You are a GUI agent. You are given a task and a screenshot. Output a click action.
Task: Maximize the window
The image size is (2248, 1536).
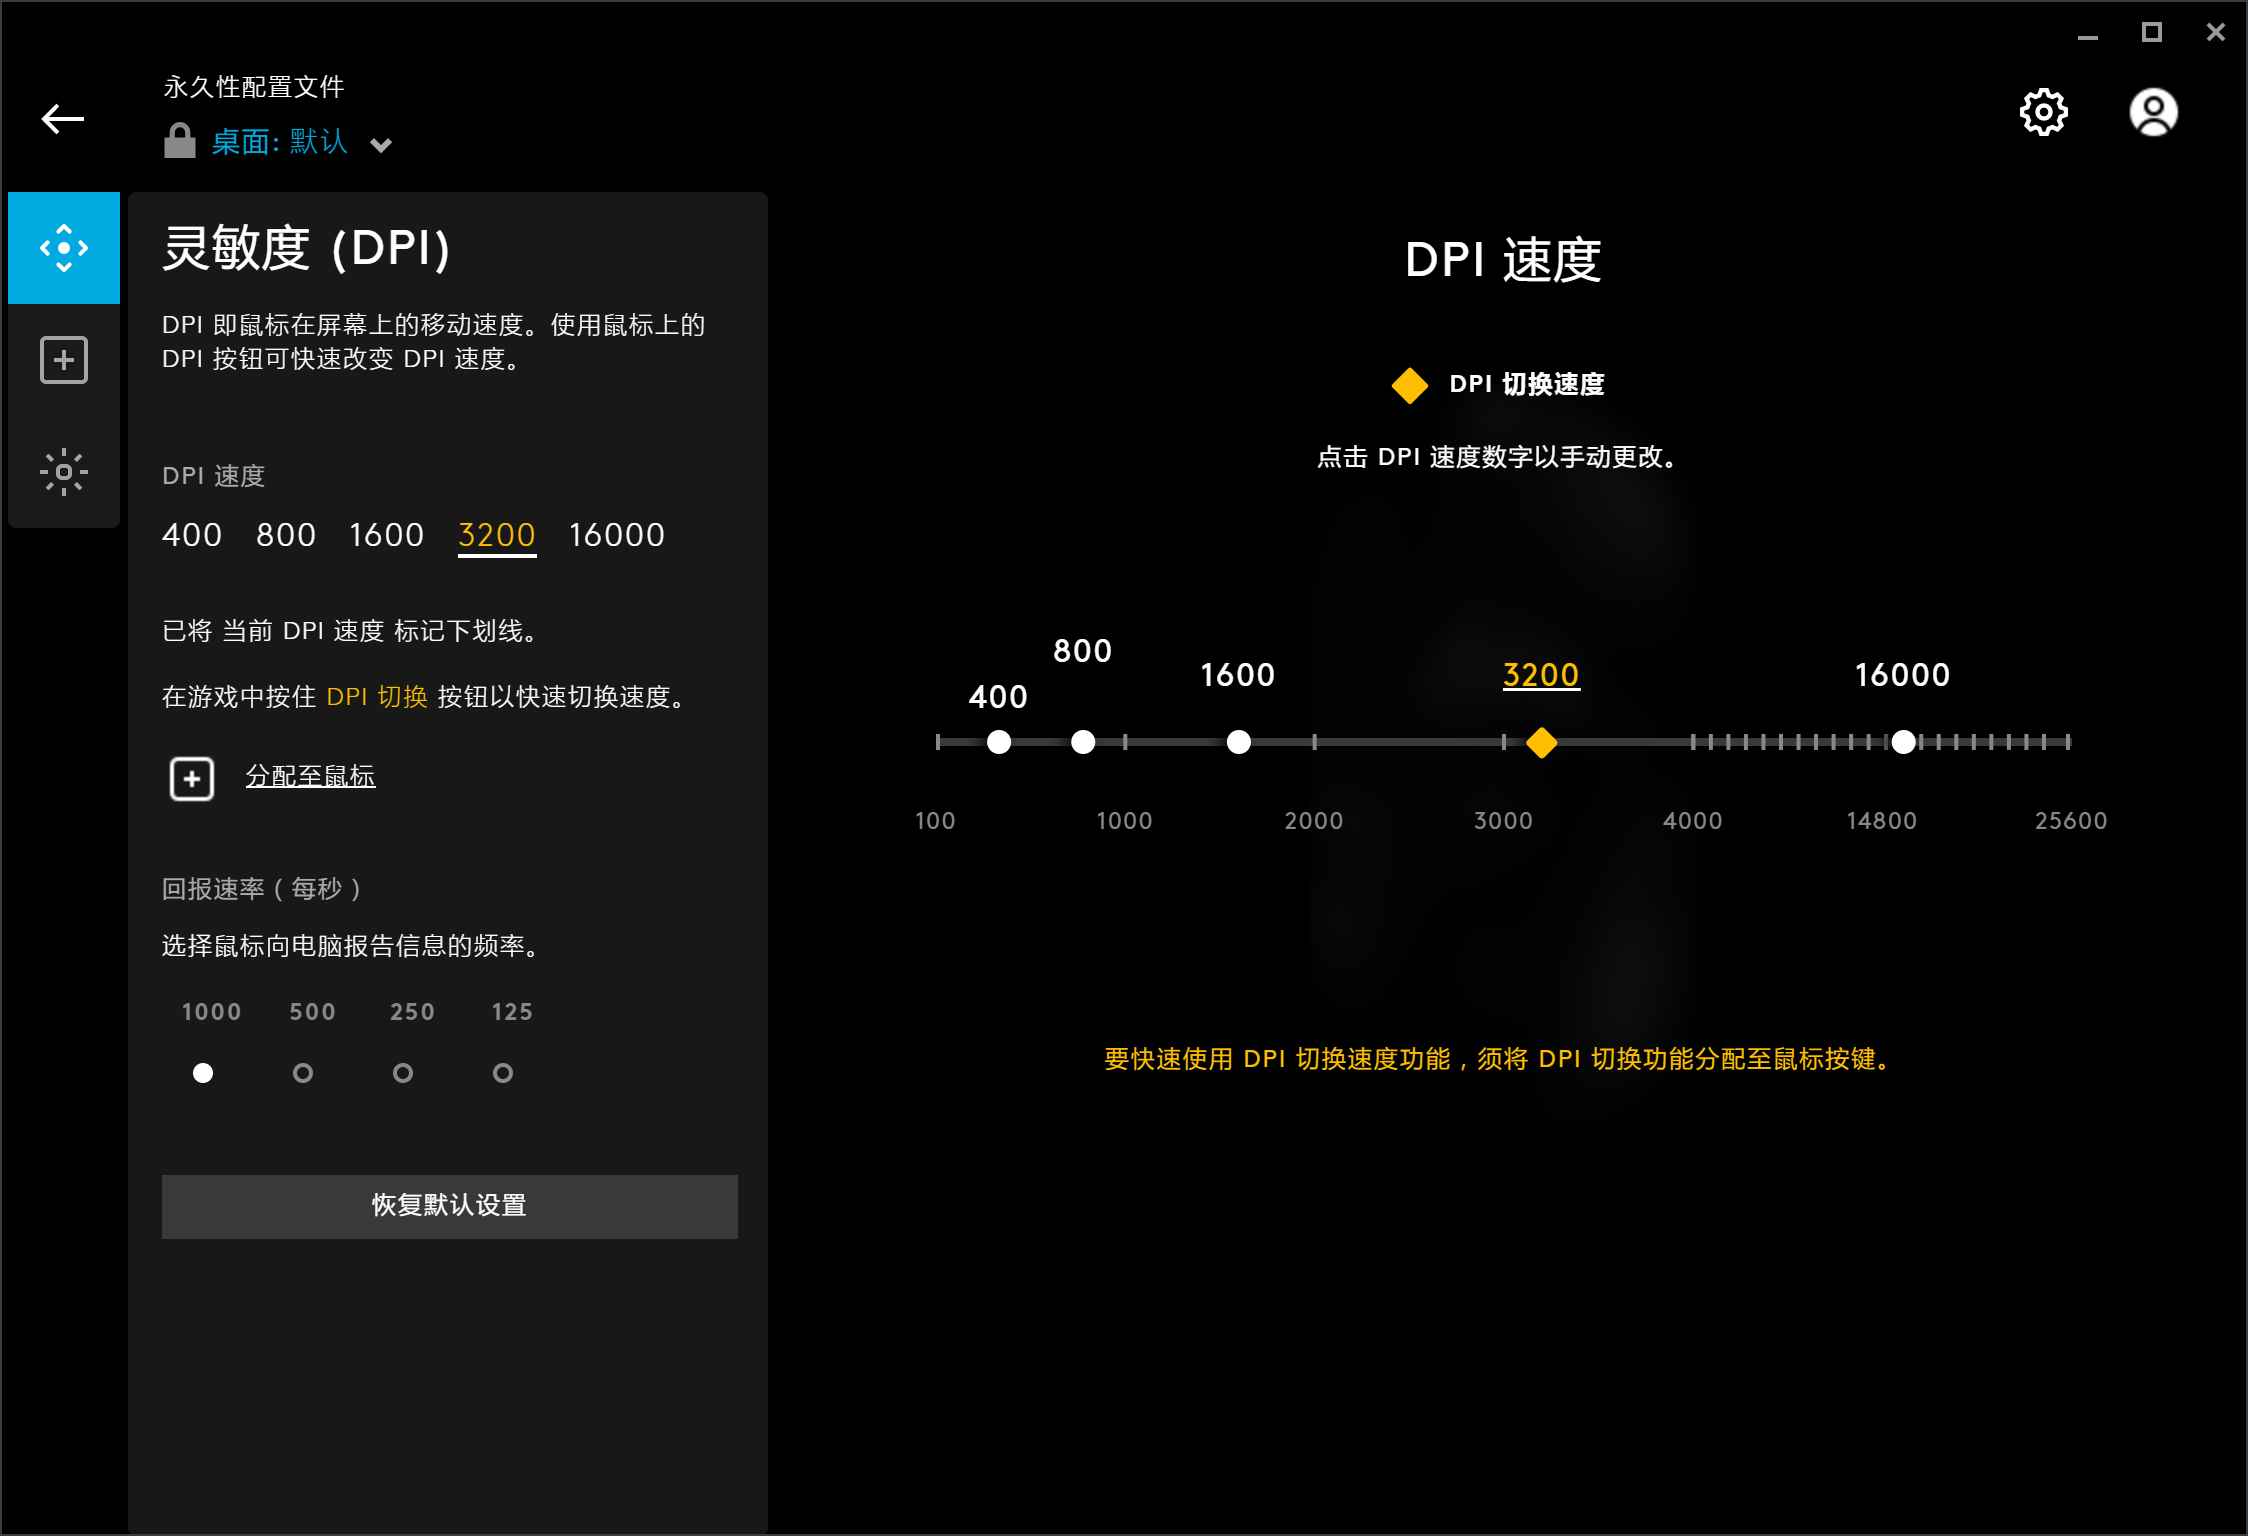[2152, 33]
